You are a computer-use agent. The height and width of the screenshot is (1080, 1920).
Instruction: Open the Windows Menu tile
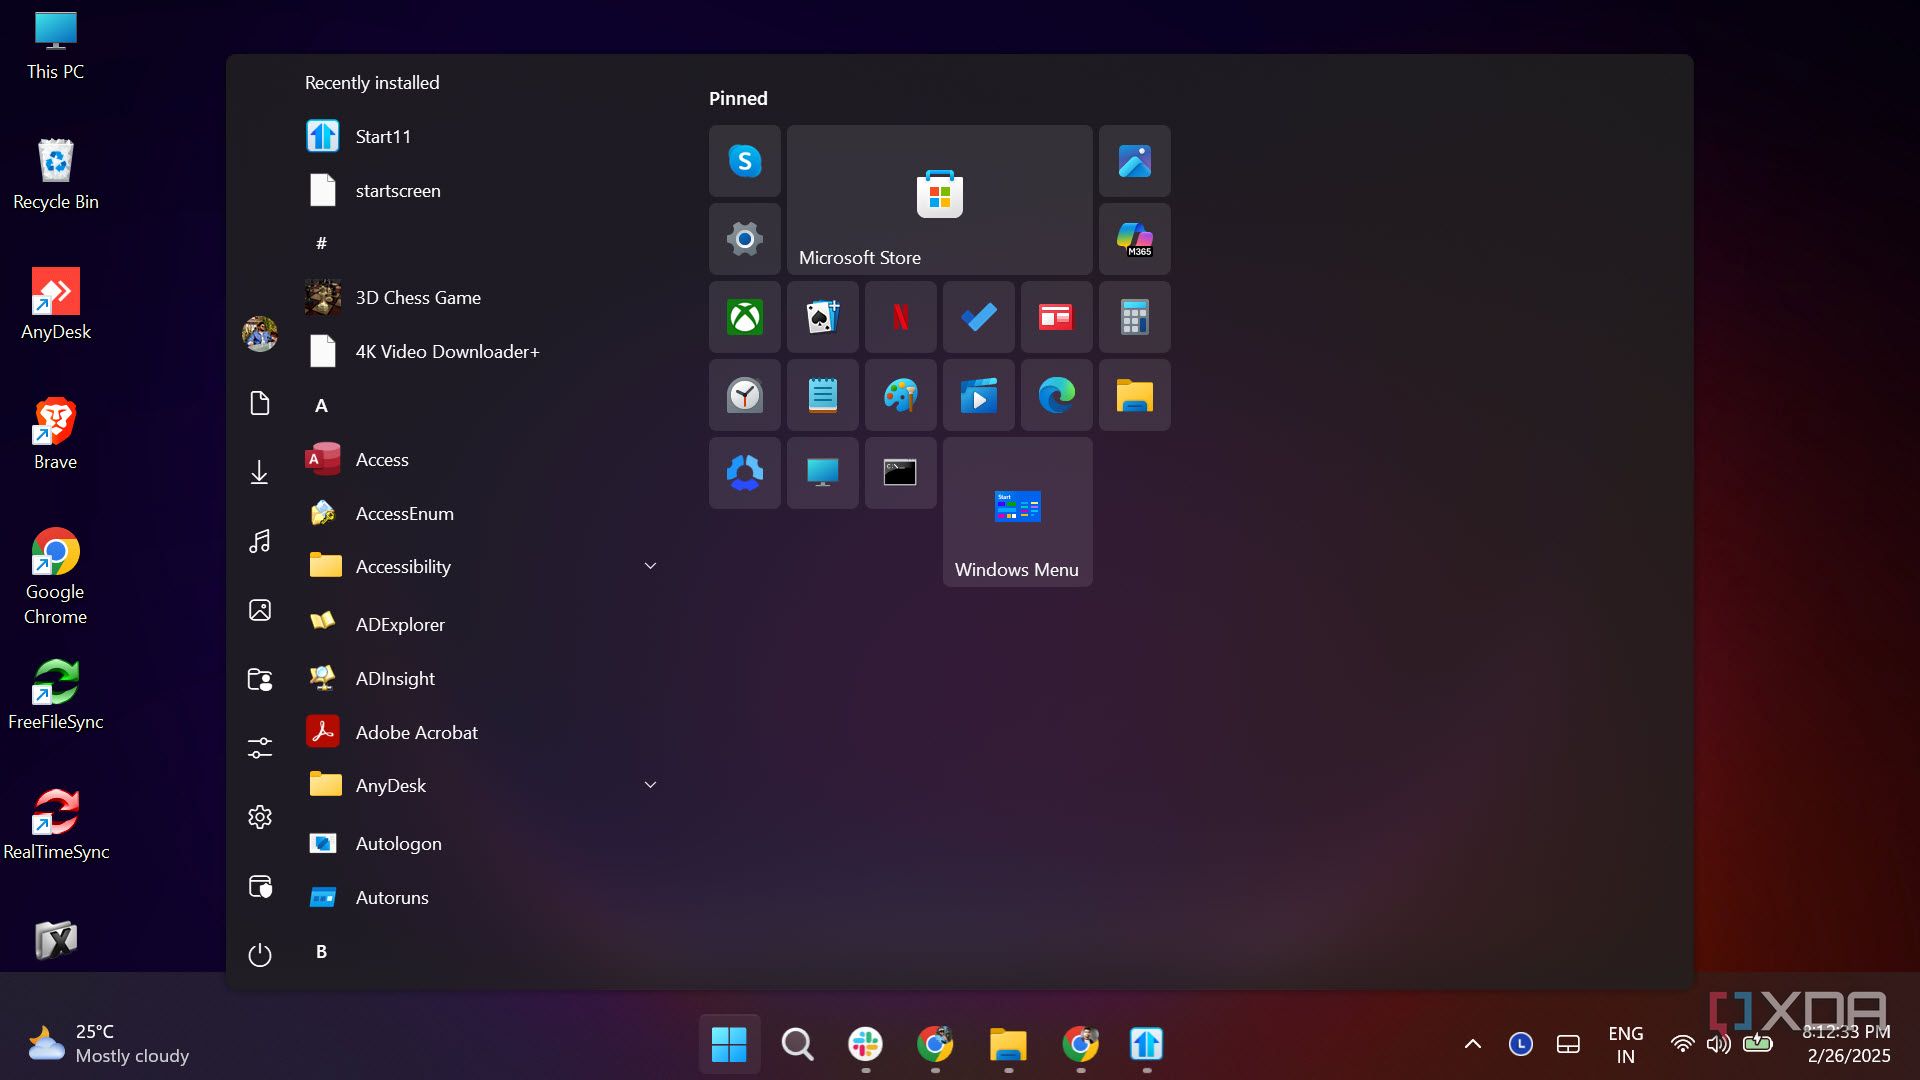pyautogui.click(x=1017, y=512)
